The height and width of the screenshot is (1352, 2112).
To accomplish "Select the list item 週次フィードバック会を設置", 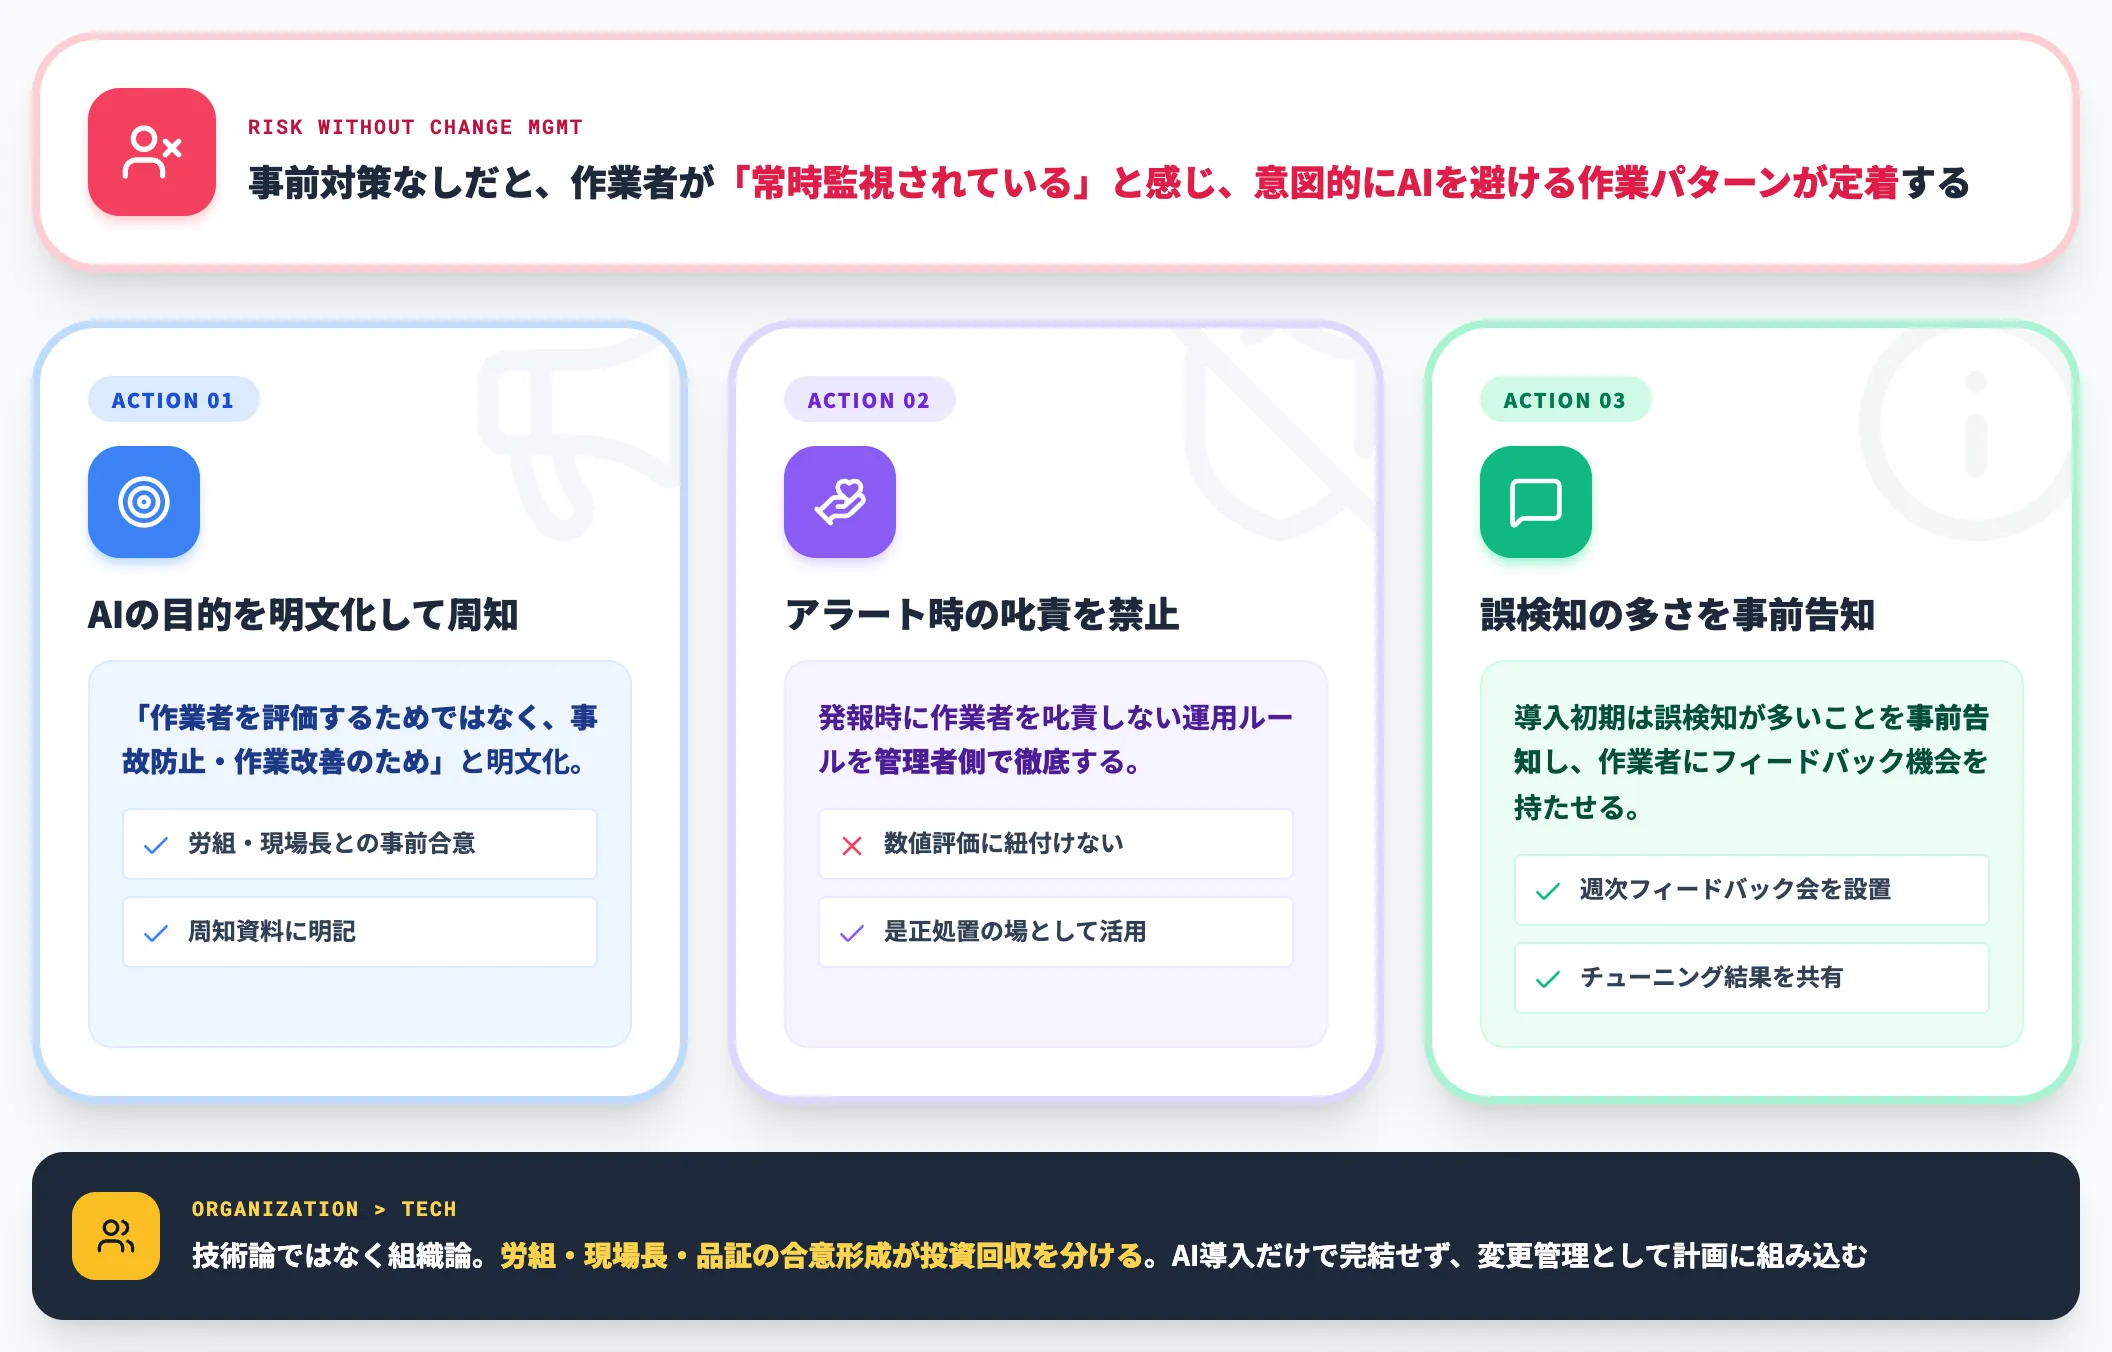I will tap(1752, 890).
